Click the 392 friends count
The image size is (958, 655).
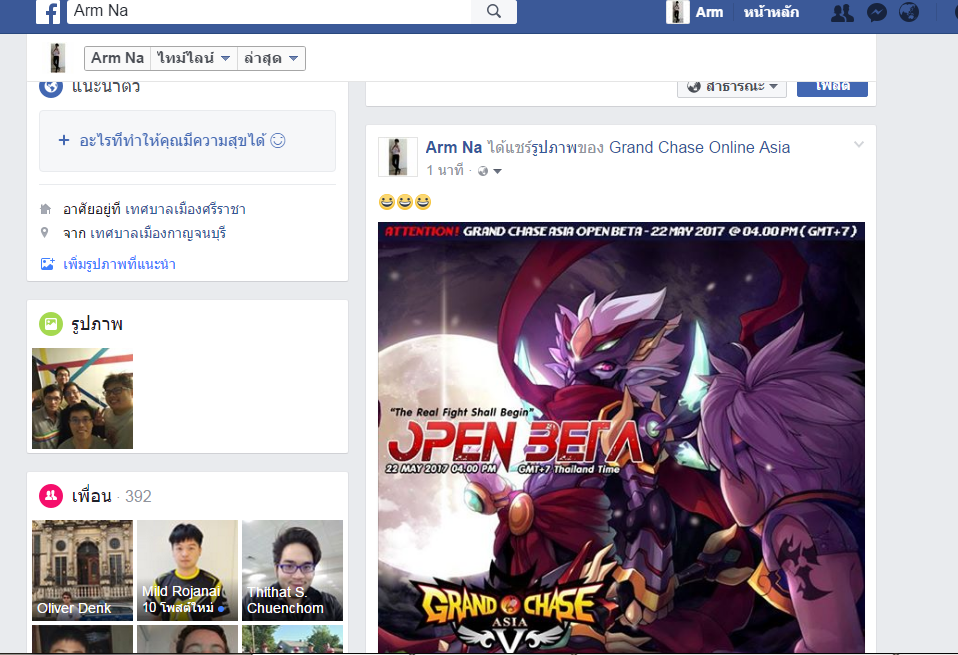(x=138, y=496)
